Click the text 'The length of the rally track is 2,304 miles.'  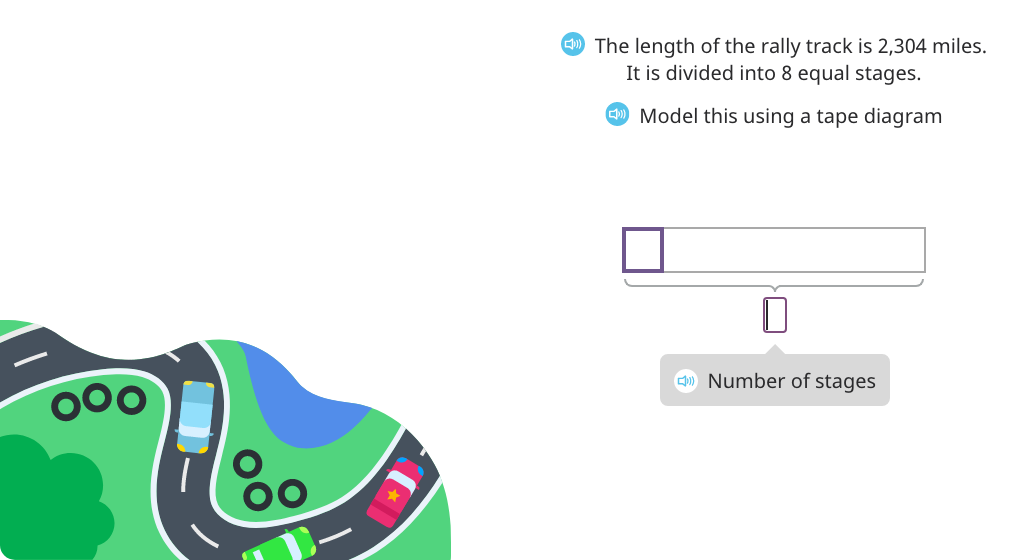[x=790, y=46]
